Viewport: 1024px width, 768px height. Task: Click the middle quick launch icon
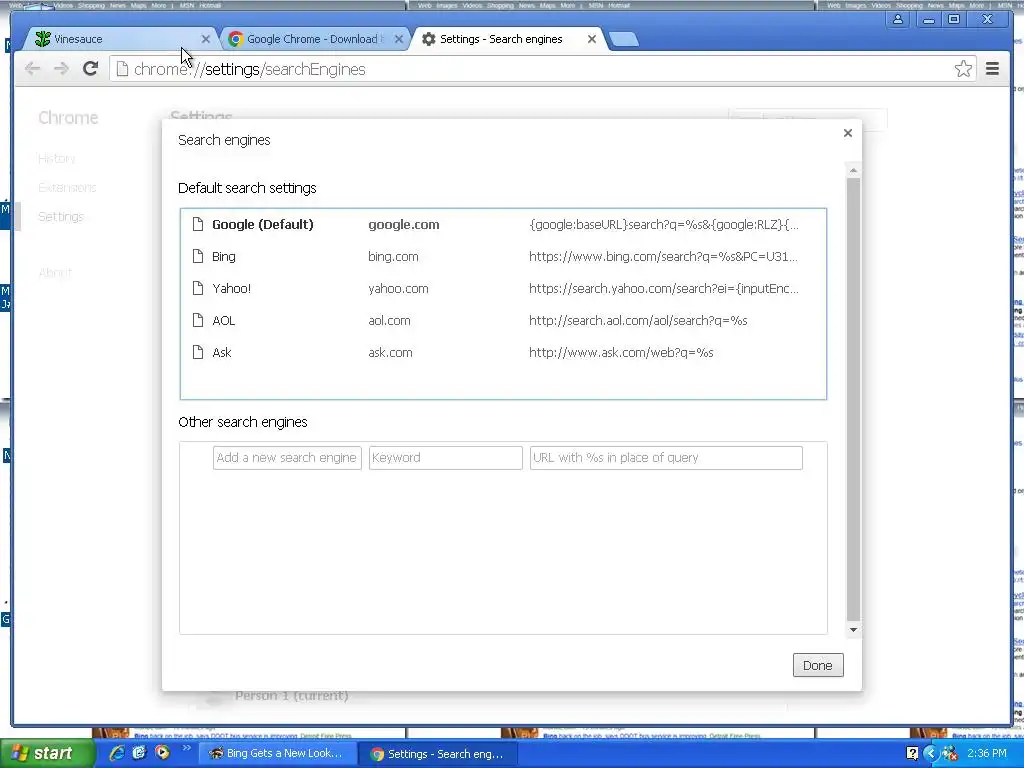point(139,753)
